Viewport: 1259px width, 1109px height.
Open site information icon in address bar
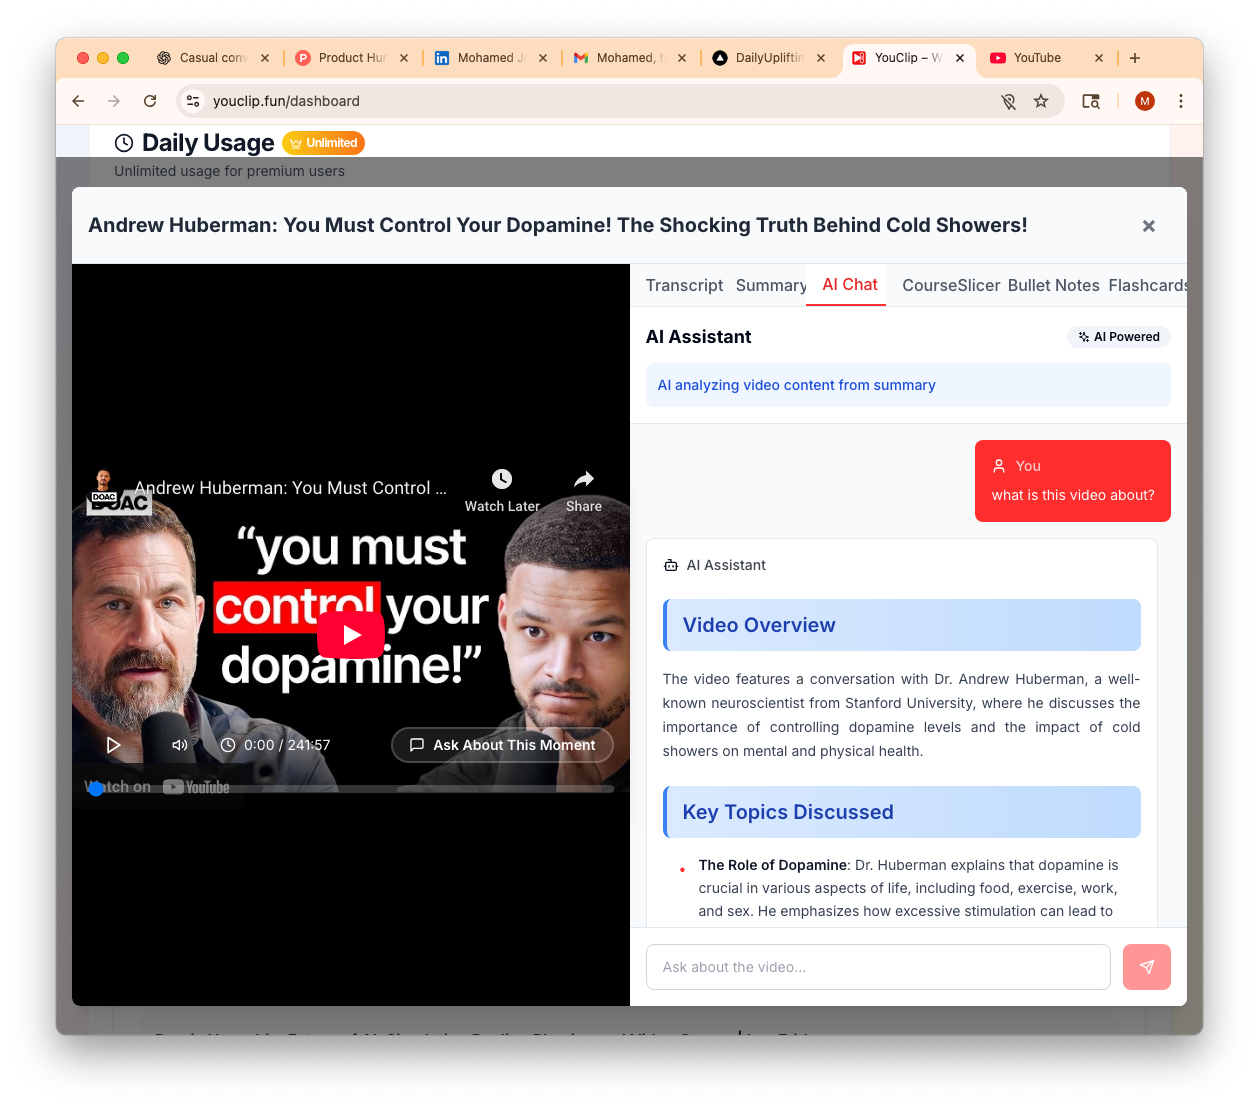194,101
